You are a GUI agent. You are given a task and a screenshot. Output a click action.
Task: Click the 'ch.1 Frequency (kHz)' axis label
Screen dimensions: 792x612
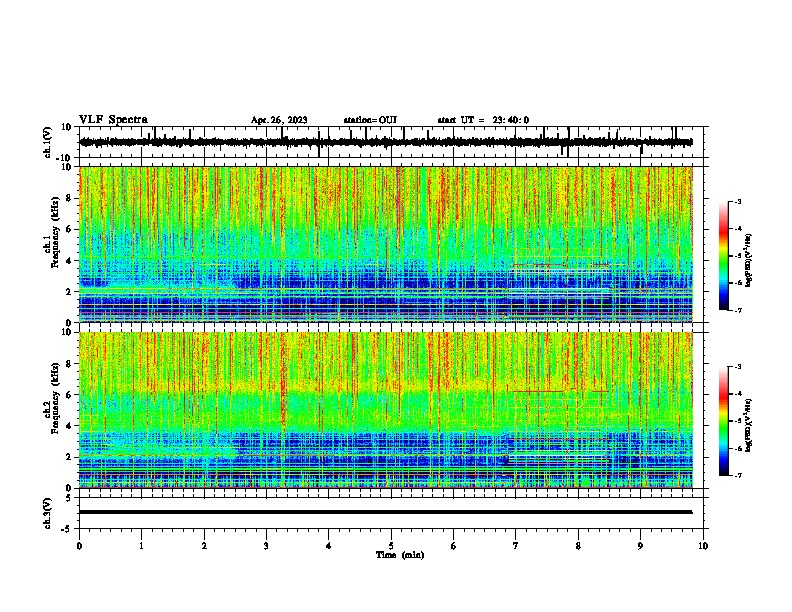click(x=51, y=232)
